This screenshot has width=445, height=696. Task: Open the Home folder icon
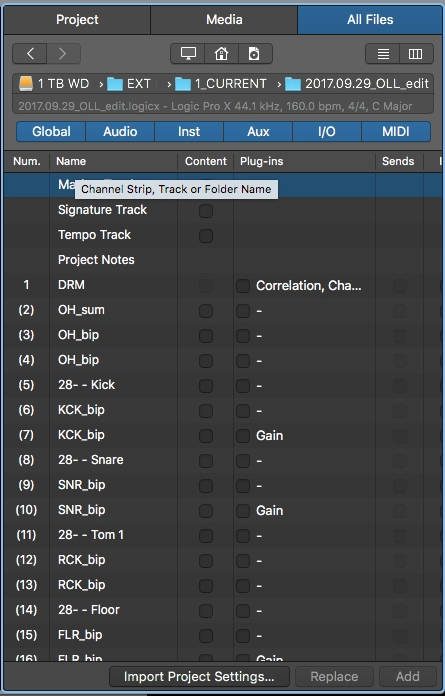pyautogui.click(x=221, y=54)
